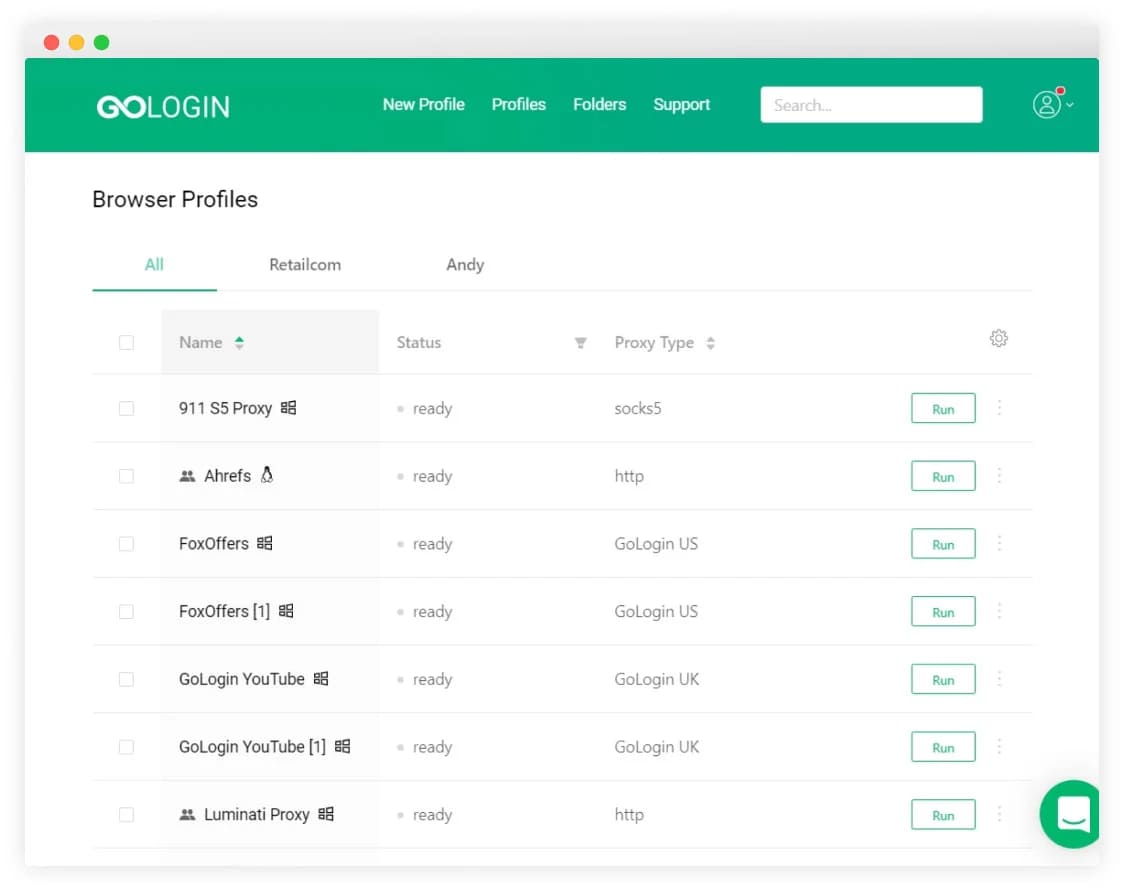Click Linux penguin icon next to Ahrefs
This screenshot has width=1125, height=891.
tap(267, 475)
